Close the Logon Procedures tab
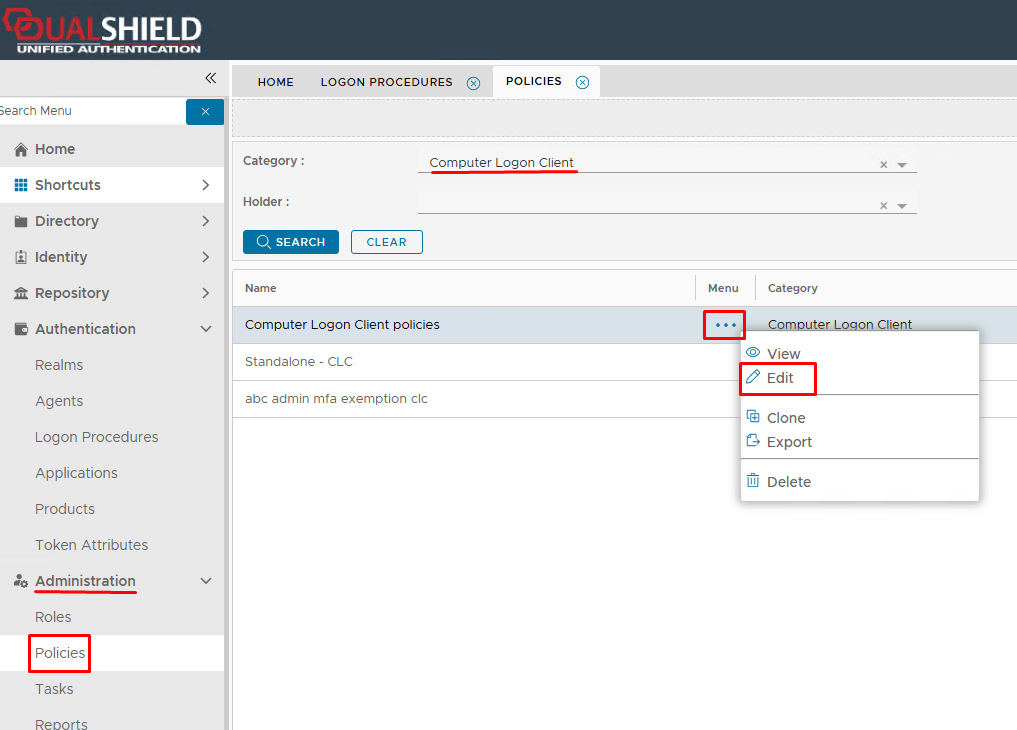Viewport: 1017px width, 730px height. (473, 83)
